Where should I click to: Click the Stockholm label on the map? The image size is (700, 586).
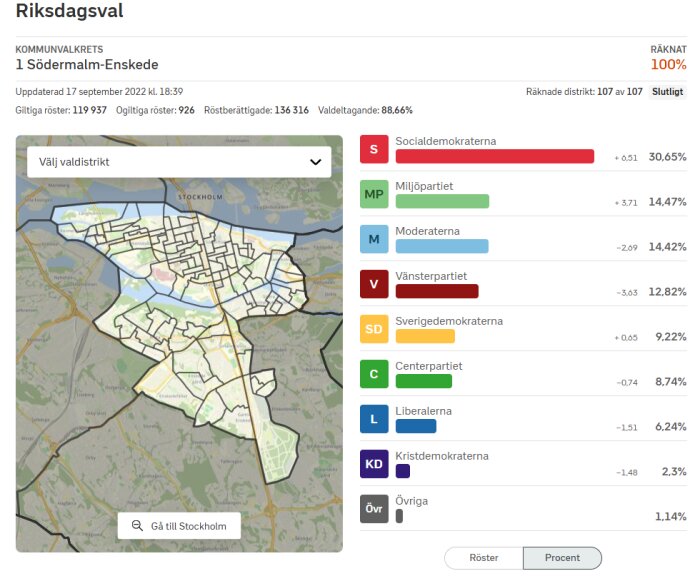(200, 197)
